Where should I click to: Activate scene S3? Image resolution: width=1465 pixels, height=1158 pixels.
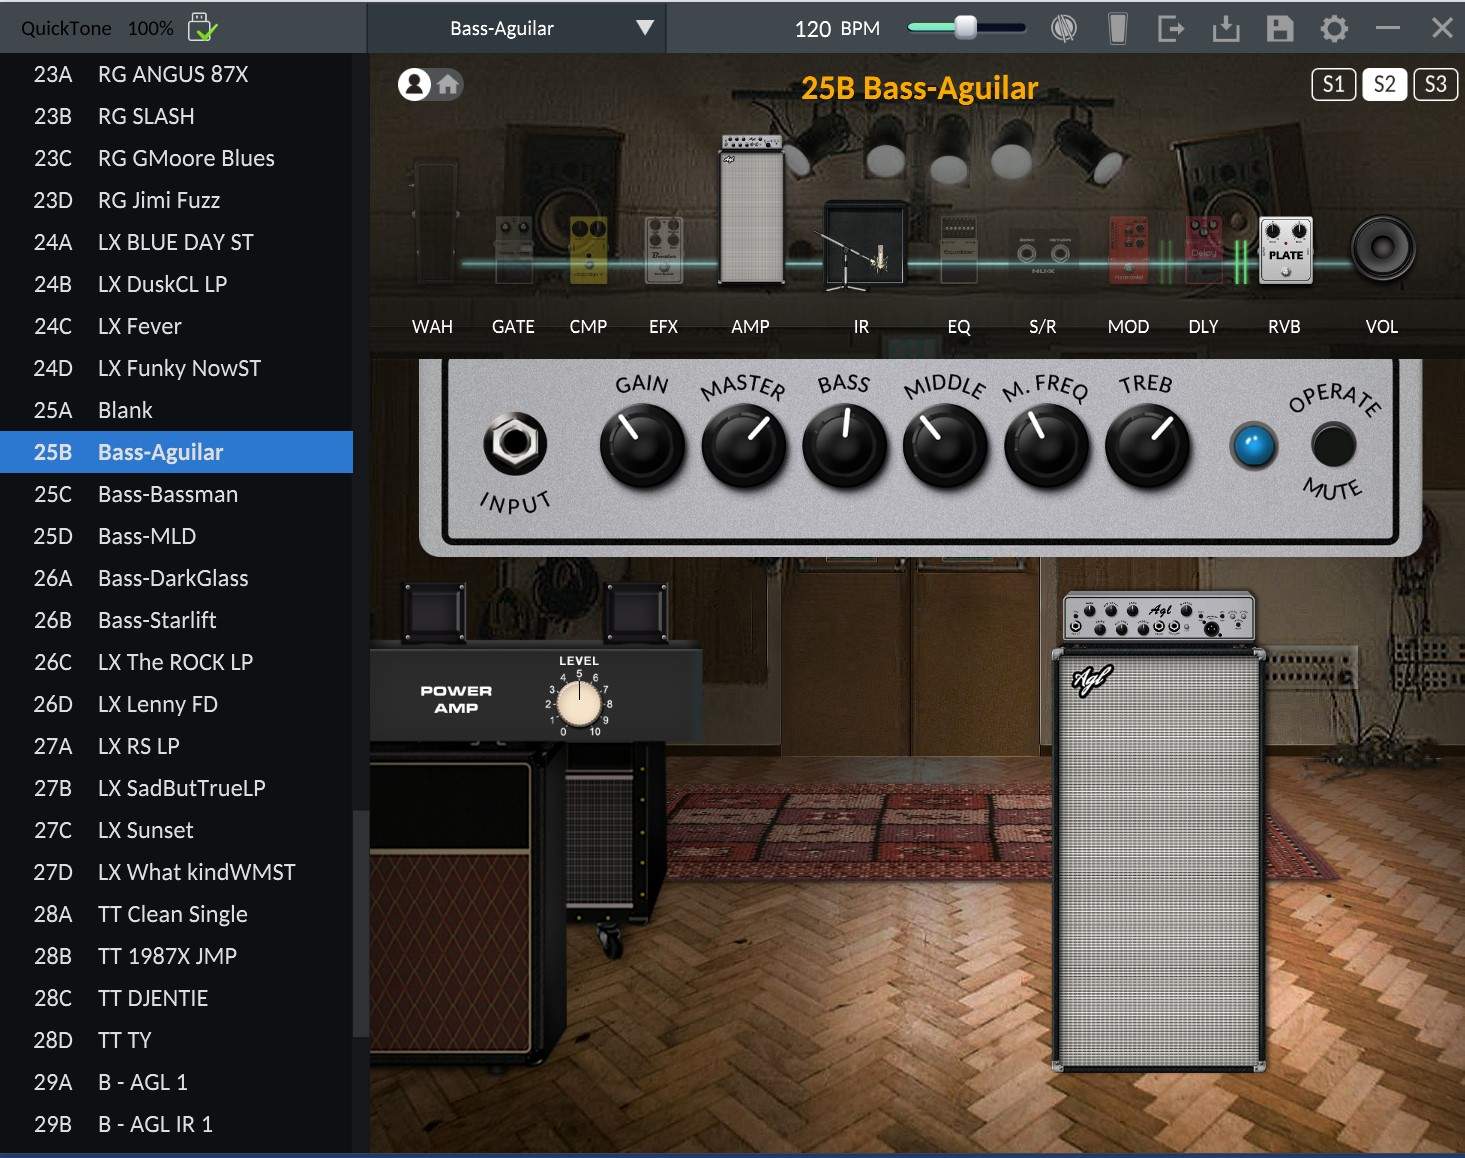tap(1436, 84)
